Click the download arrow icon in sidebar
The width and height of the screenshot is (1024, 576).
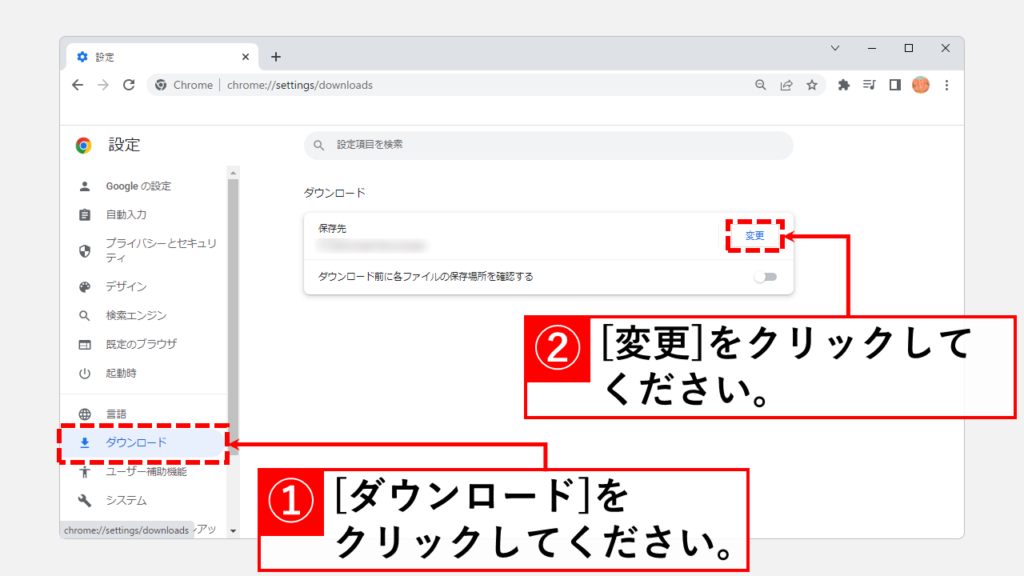tap(84, 443)
